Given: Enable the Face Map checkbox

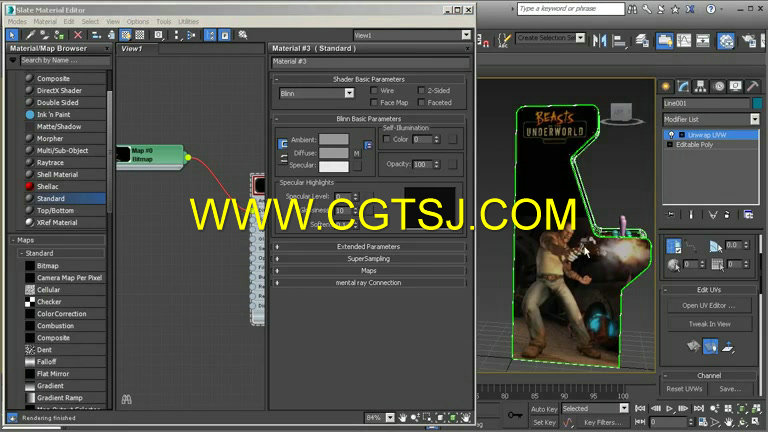Looking at the screenshot, I should (374, 102).
